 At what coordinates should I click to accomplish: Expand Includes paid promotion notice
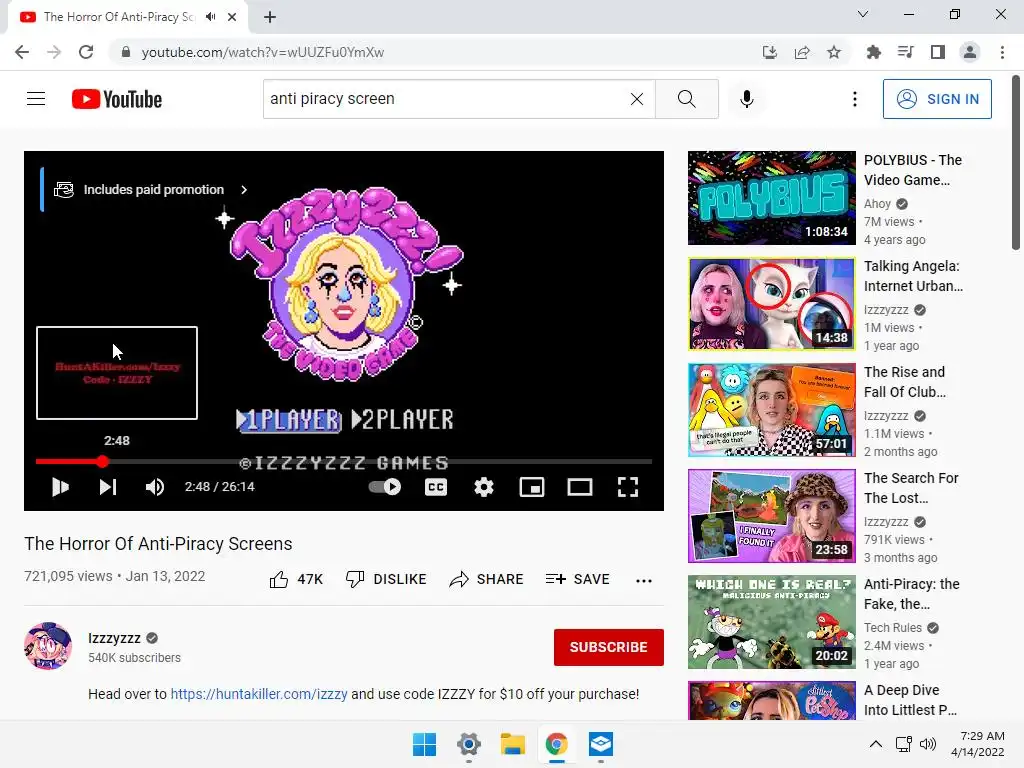[152, 189]
